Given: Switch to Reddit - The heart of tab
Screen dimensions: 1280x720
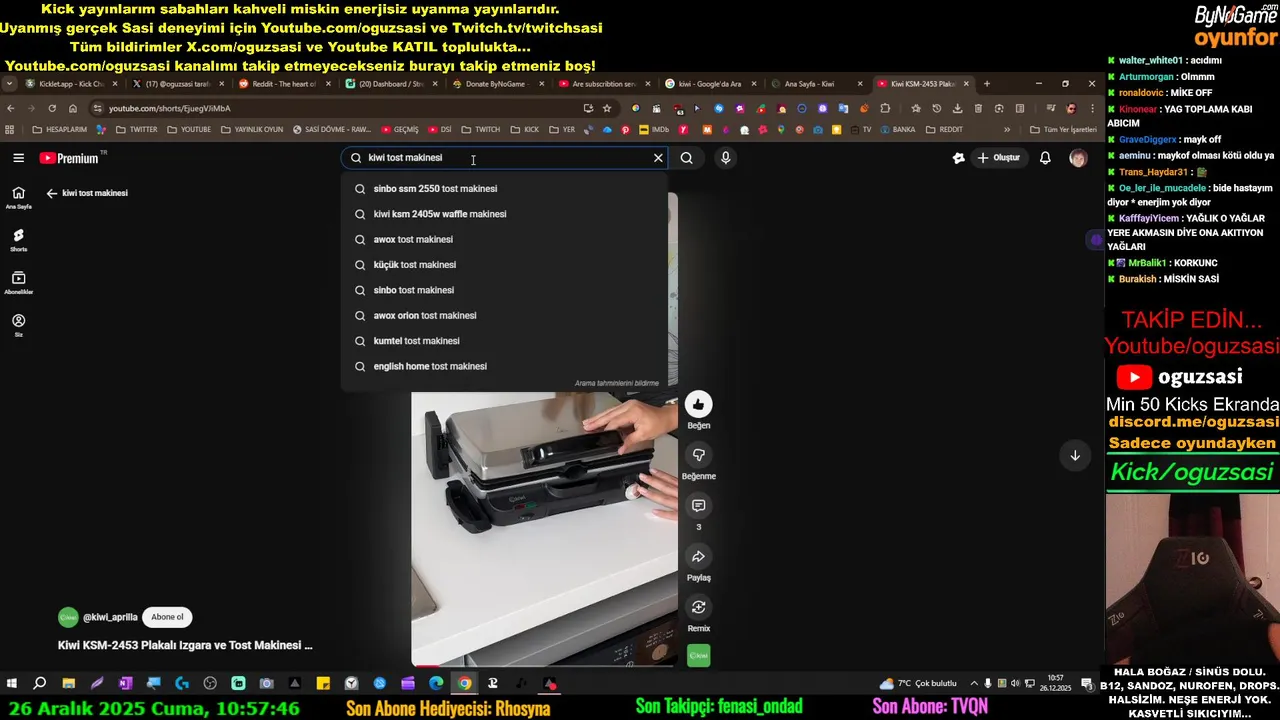Looking at the screenshot, I should (284, 84).
